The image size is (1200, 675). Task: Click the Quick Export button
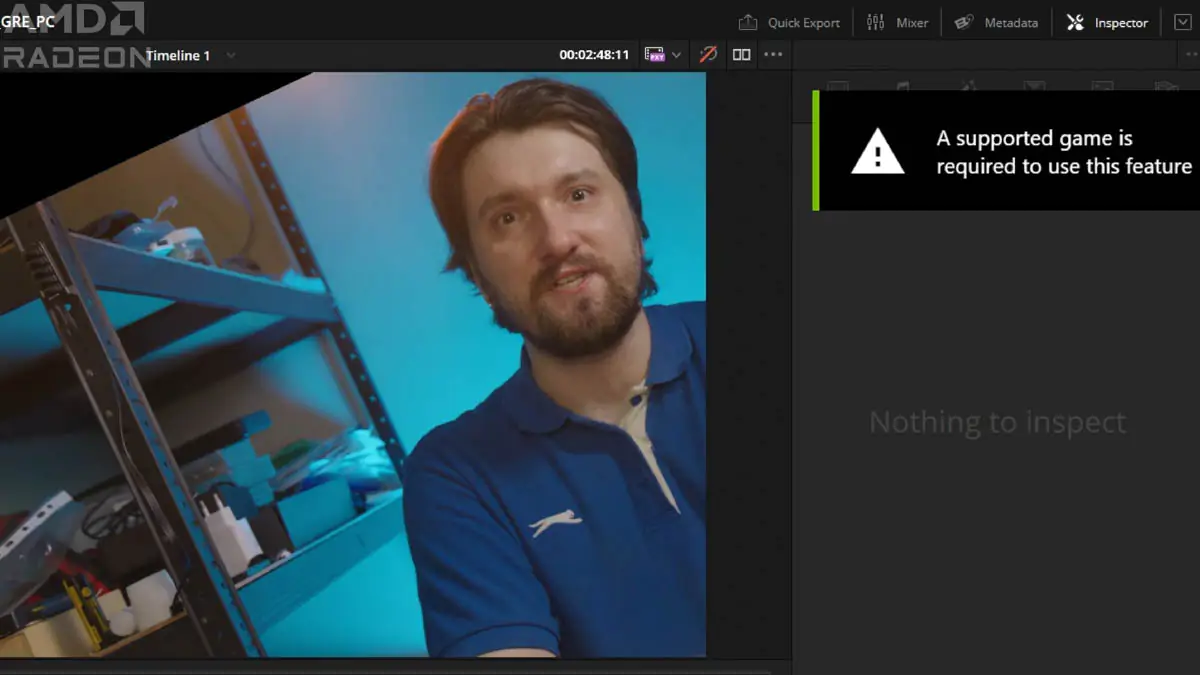[x=789, y=22]
